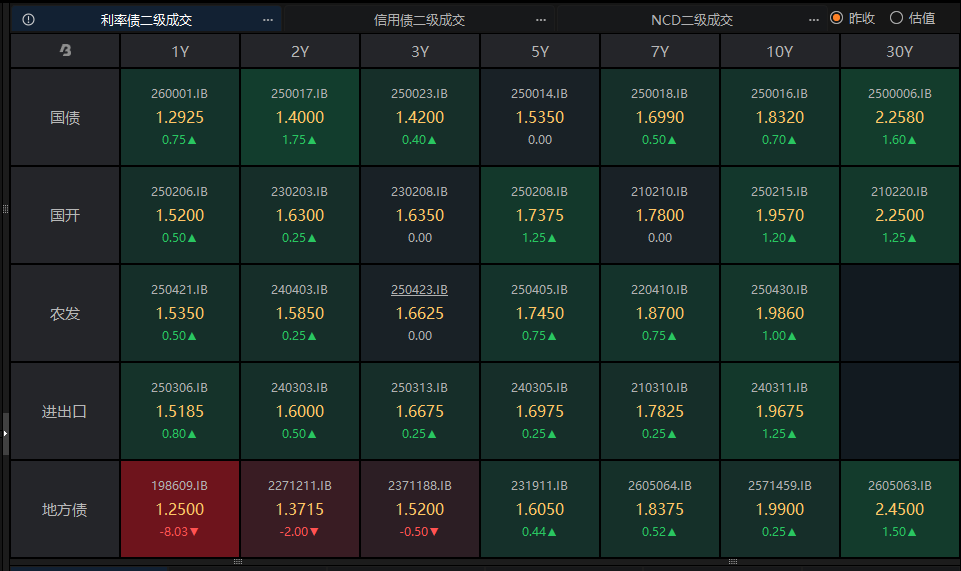The width and height of the screenshot is (961, 571).
Task: Click the 10Y column header
Action: [x=779, y=51]
